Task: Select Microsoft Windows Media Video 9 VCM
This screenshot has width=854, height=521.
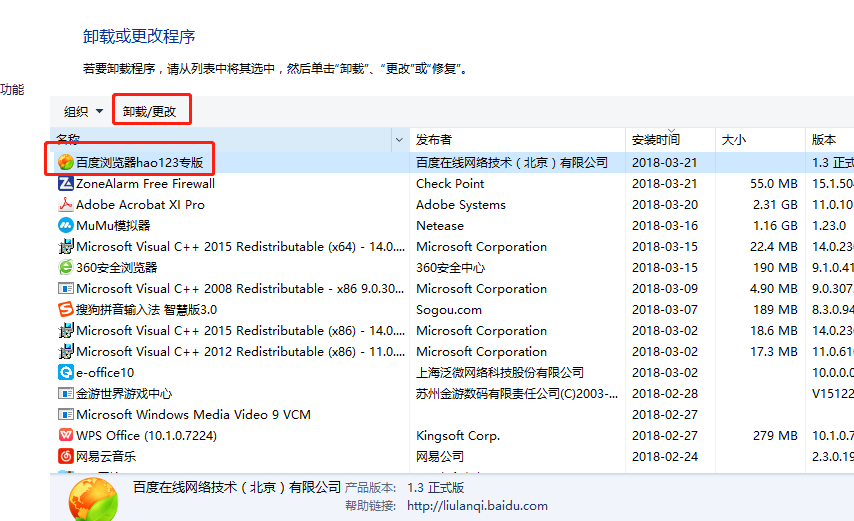Action: click(x=193, y=414)
